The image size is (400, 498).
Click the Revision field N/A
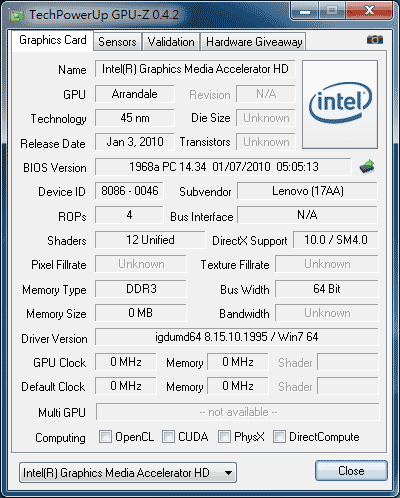tap(266, 94)
